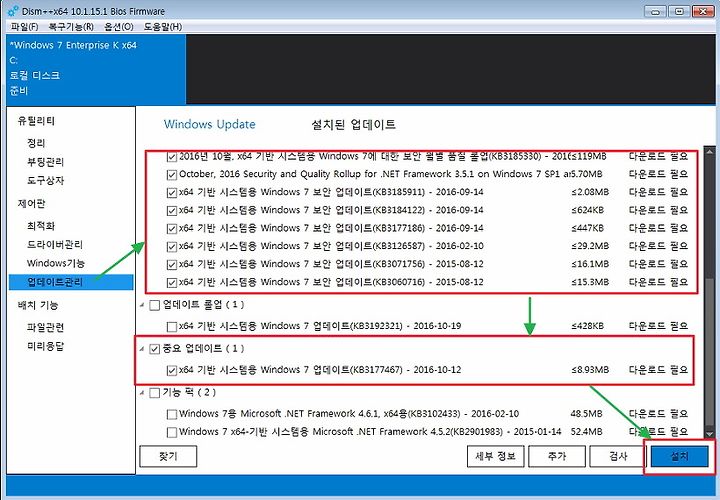Click the update list scrollbar thumb
This screenshot has height=500, width=720.
click(x=710, y=351)
